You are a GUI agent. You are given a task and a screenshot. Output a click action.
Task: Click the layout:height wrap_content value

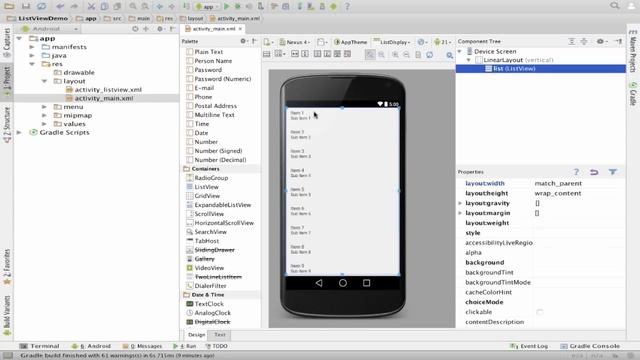pos(558,193)
